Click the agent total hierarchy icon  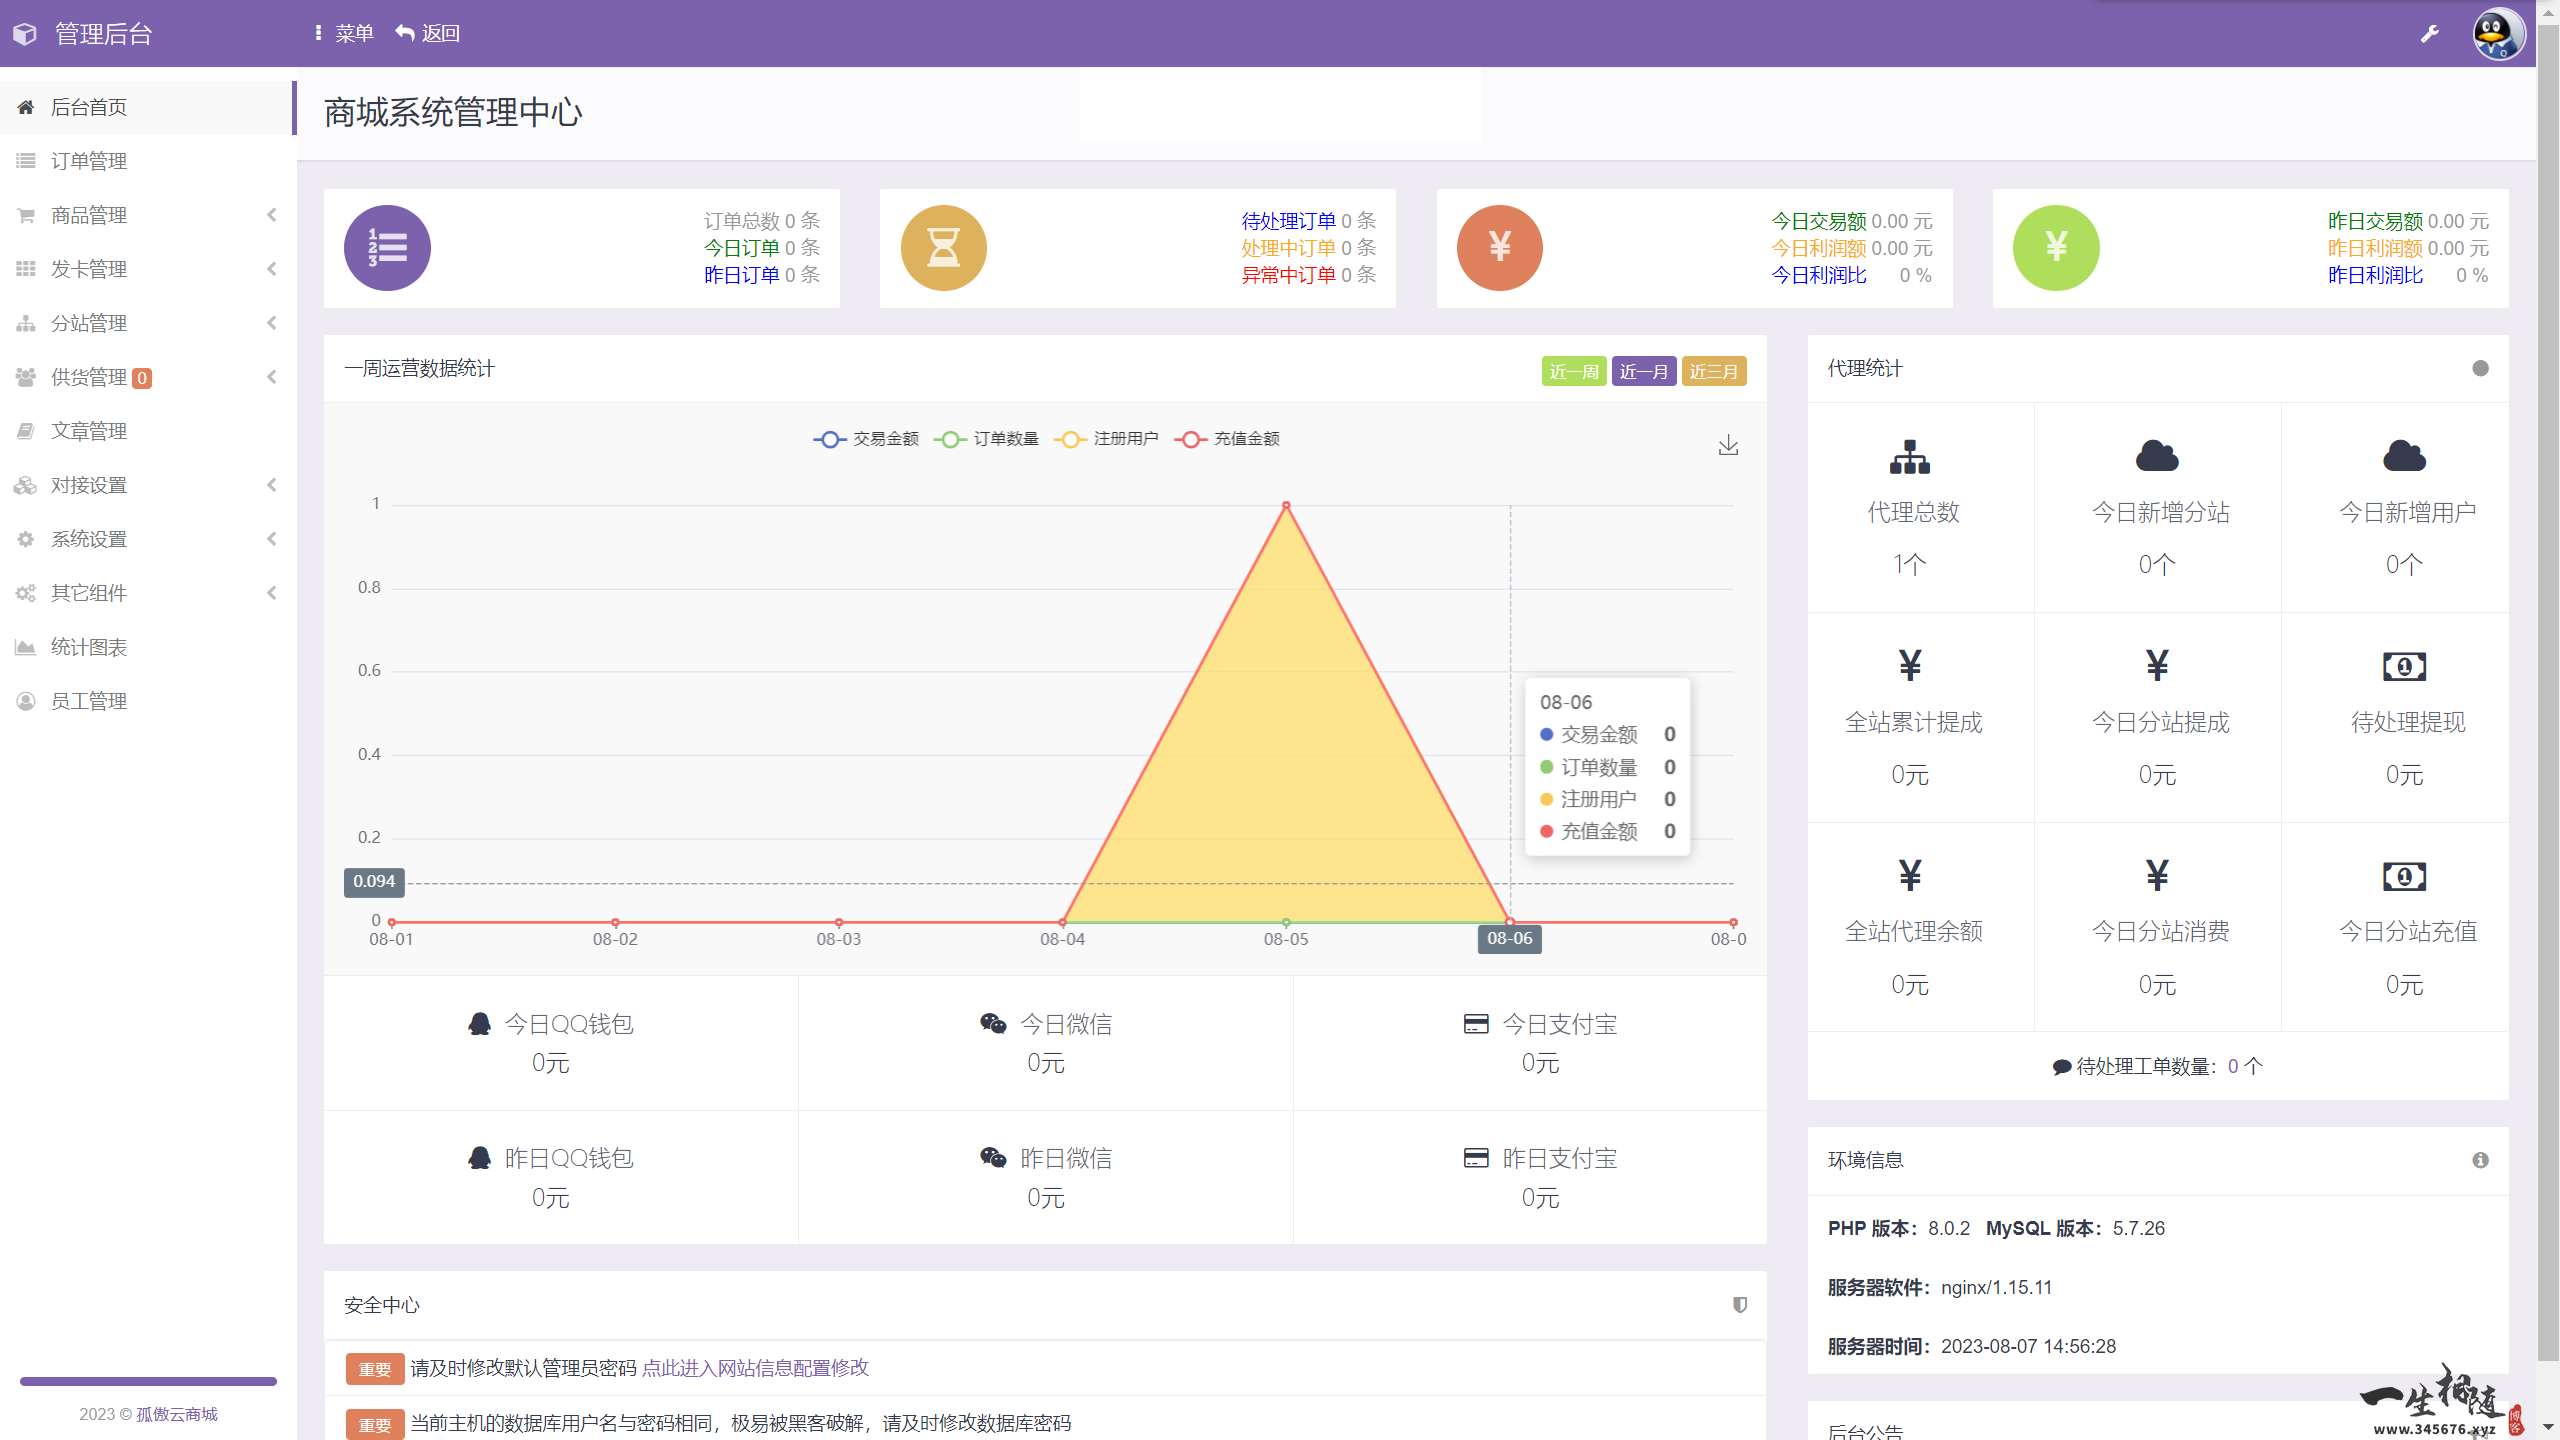(1910, 457)
